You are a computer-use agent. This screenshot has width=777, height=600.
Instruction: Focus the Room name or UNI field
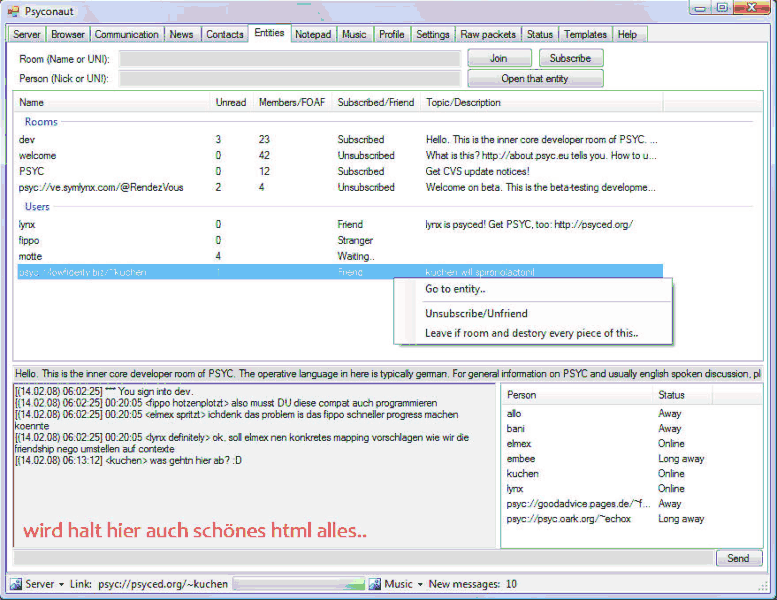290,58
